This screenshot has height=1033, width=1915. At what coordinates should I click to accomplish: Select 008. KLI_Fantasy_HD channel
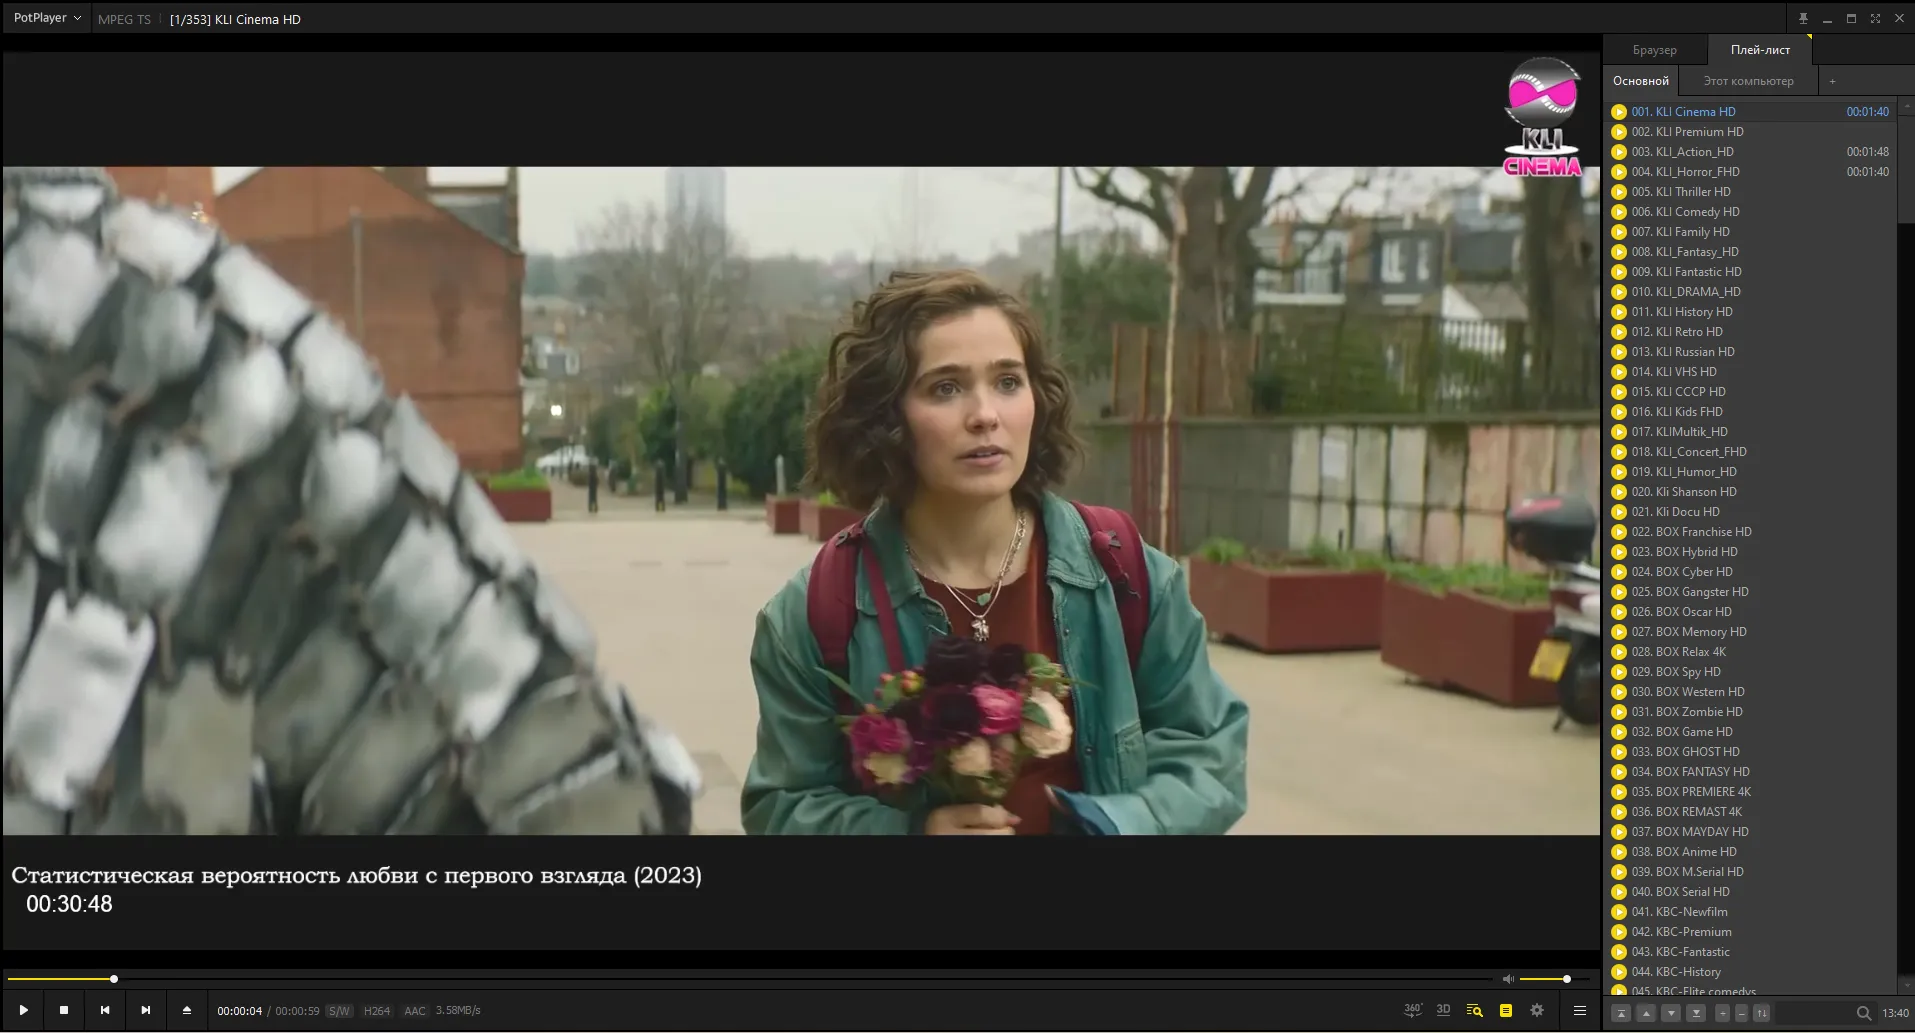coord(1750,252)
